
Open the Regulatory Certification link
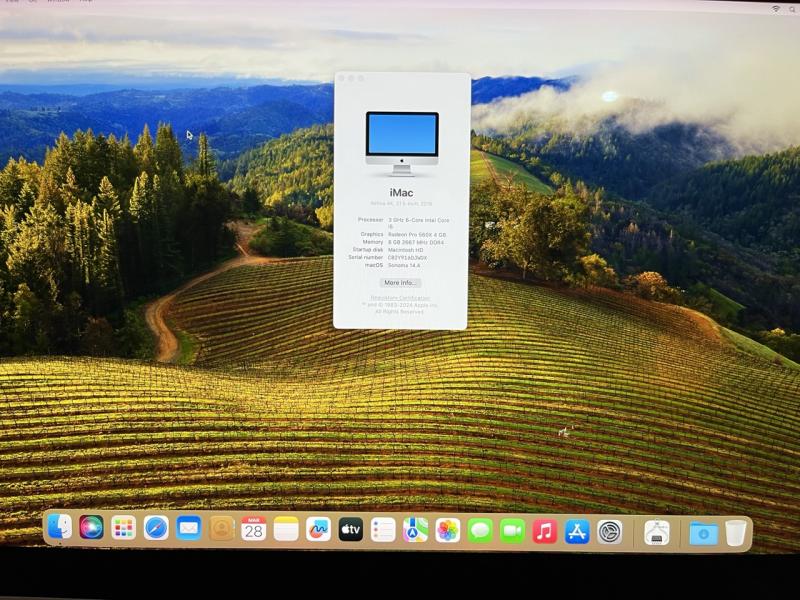(x=400, y=298)
